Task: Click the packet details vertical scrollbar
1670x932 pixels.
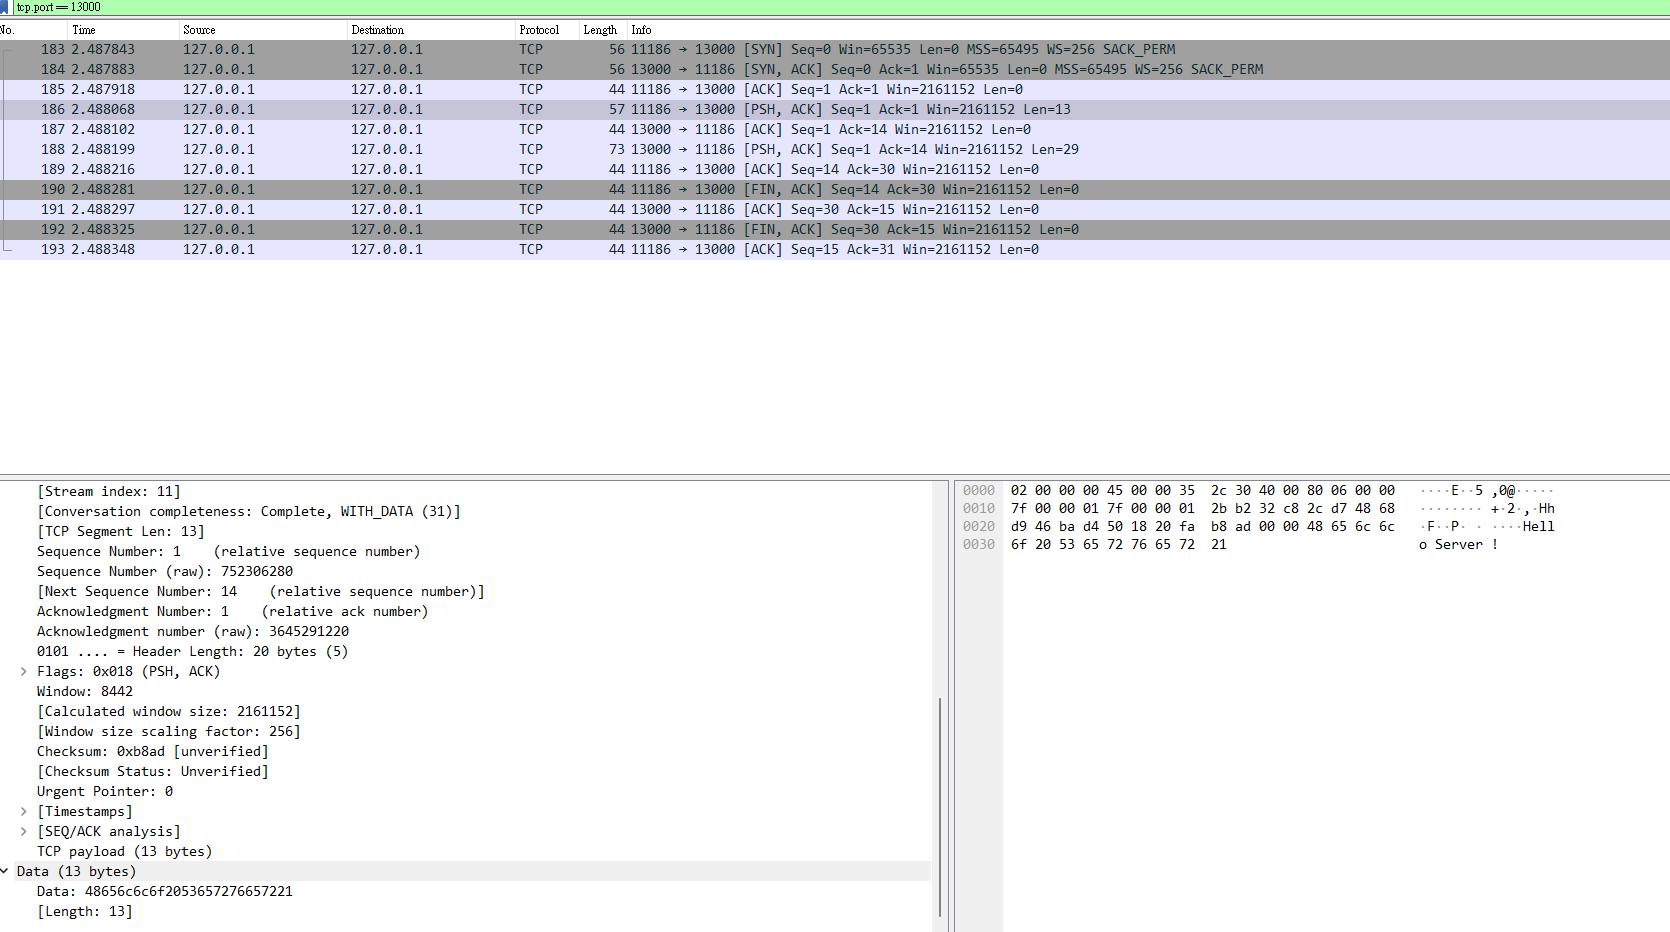Action: point(940,800)
